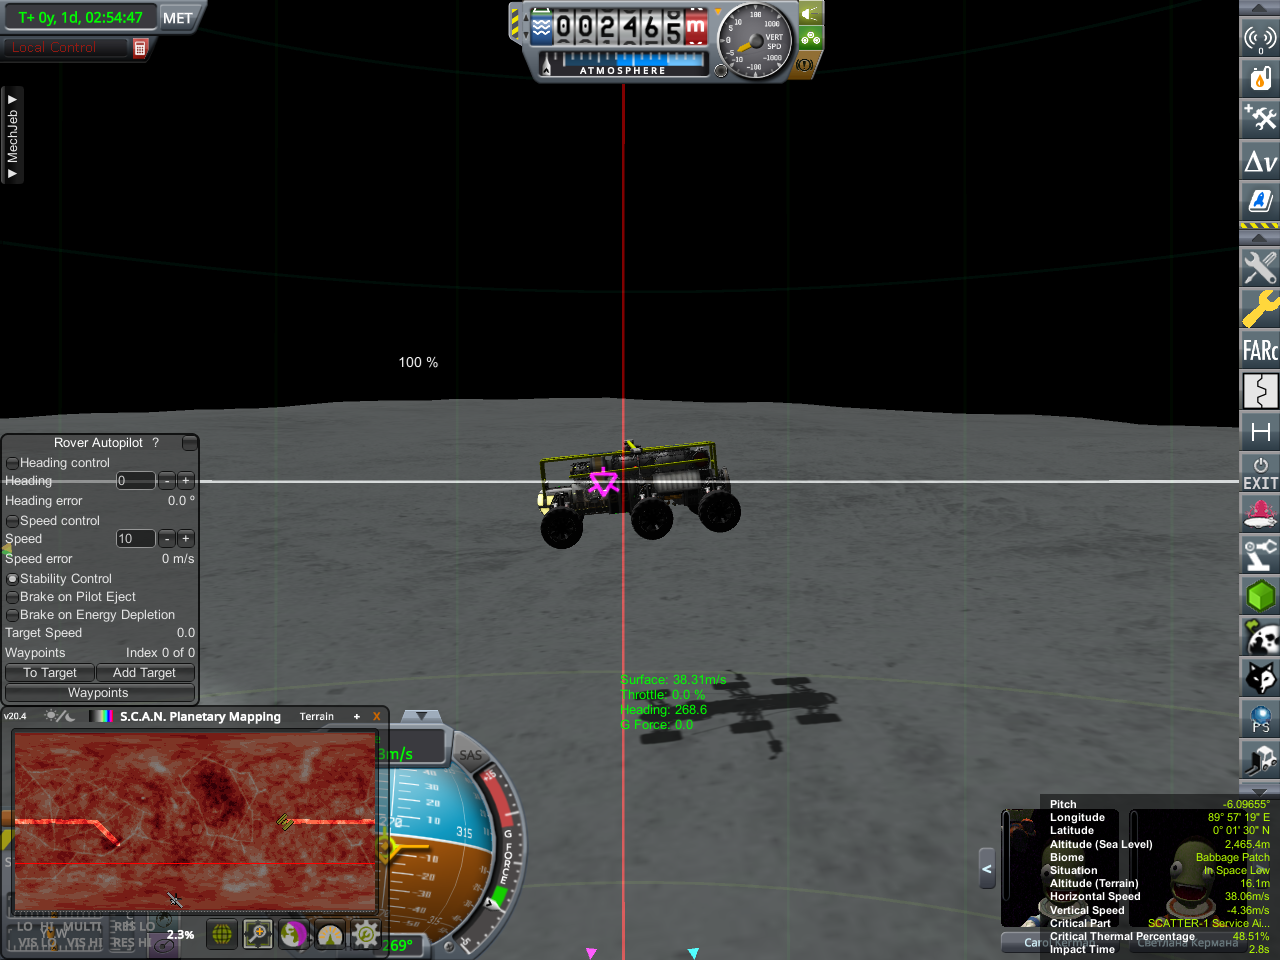Enable Brake on Energy Depletion
The image size is (1280, 960).
(x=12, y=615)
